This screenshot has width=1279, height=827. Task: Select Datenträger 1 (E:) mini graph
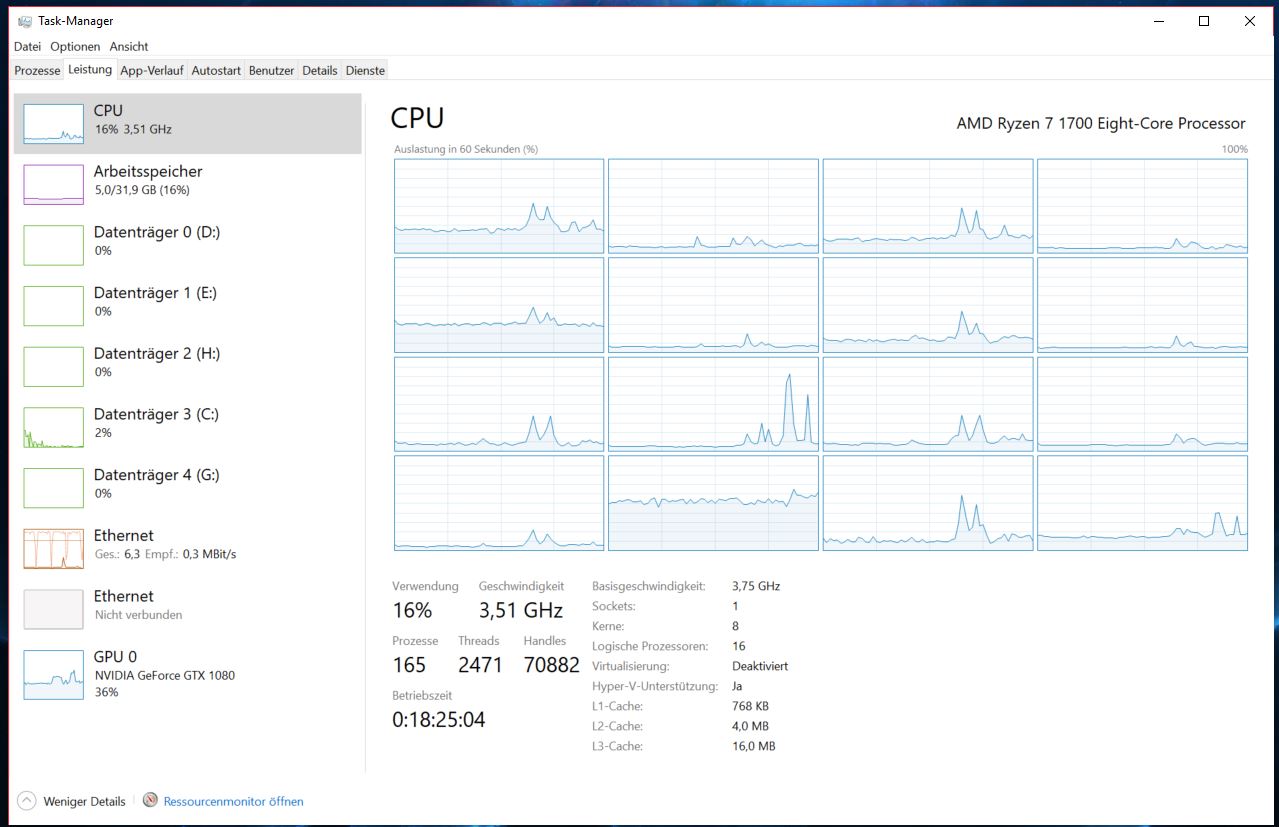[53, 306]
